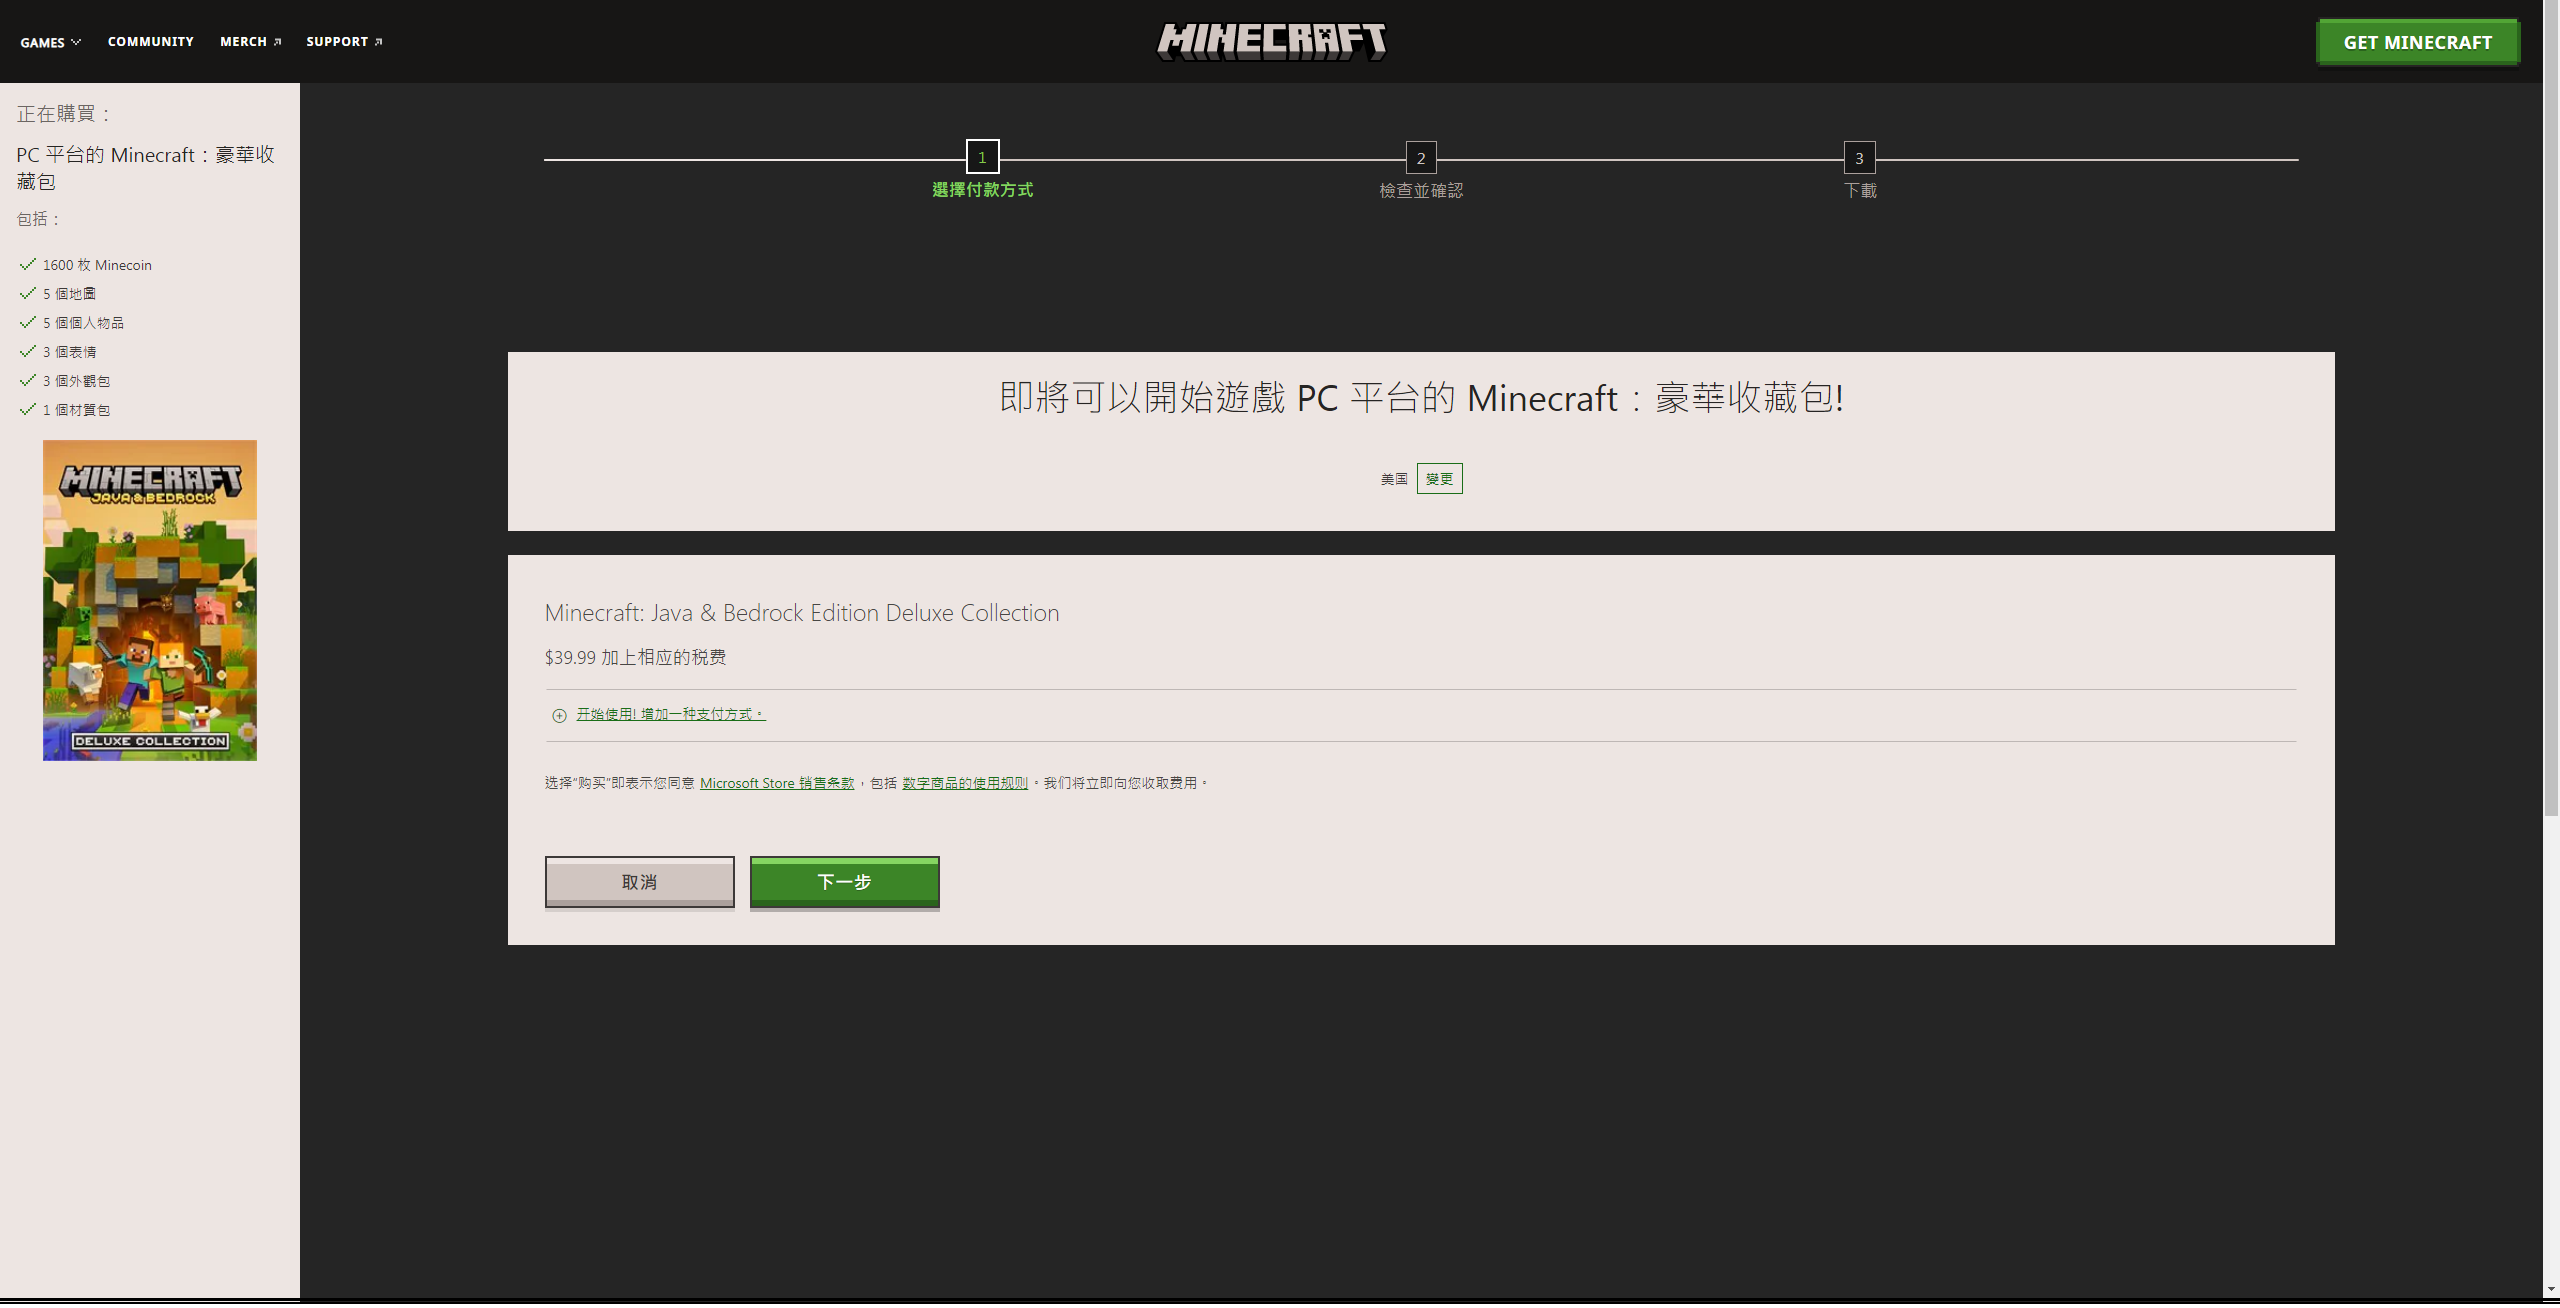Image resolution: width=2560 pixels, height=1308 pixels.
Task: Click the step 3 download box
Action: pos(1859,158)
